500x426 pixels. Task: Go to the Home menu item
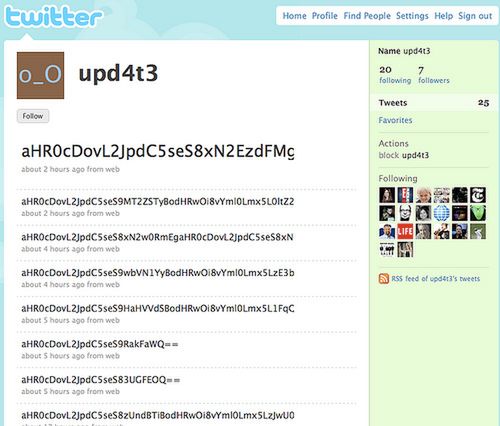(294, 16)
